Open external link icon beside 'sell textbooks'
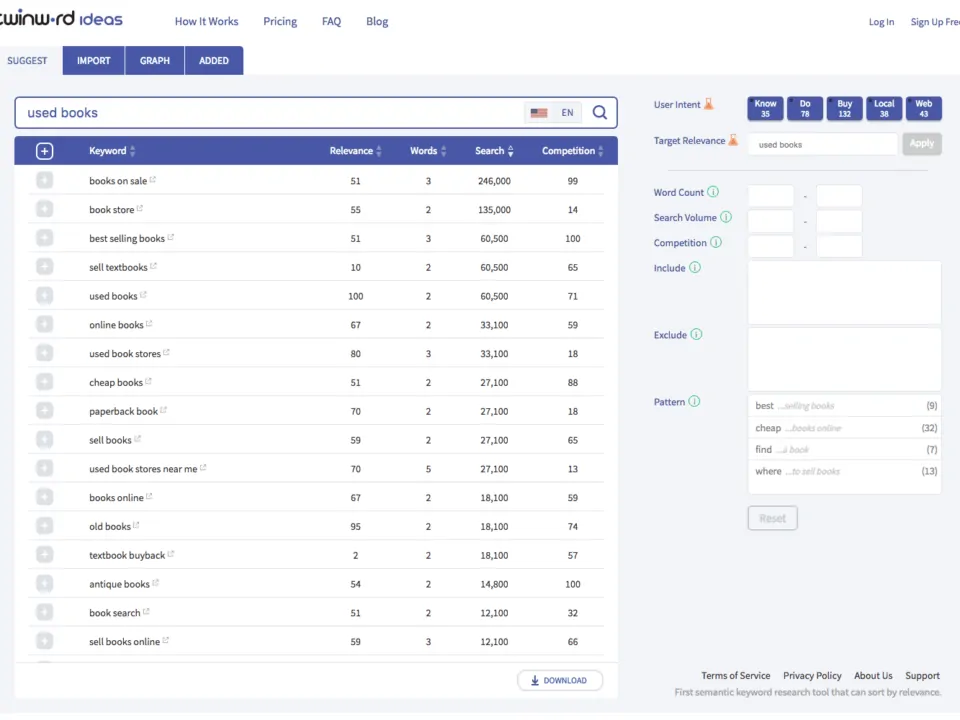960x720 pixels. pyautogui.click(x=154, y=266)
